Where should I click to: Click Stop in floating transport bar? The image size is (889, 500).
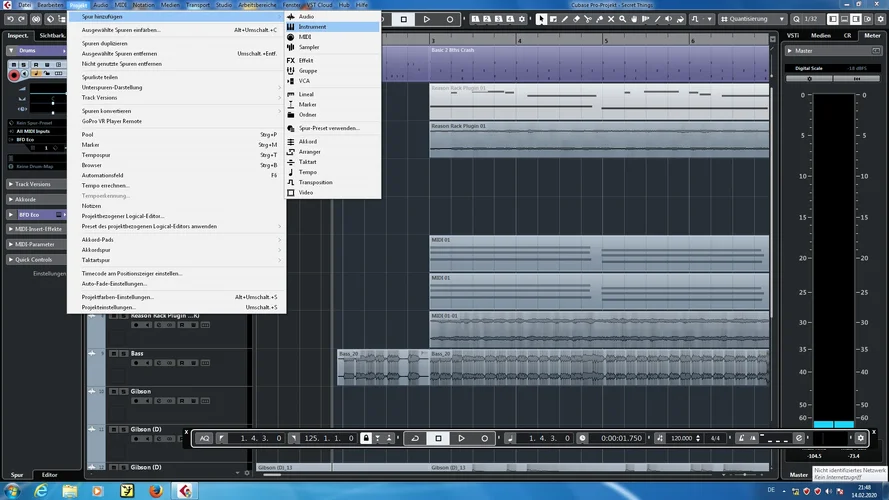438,438
